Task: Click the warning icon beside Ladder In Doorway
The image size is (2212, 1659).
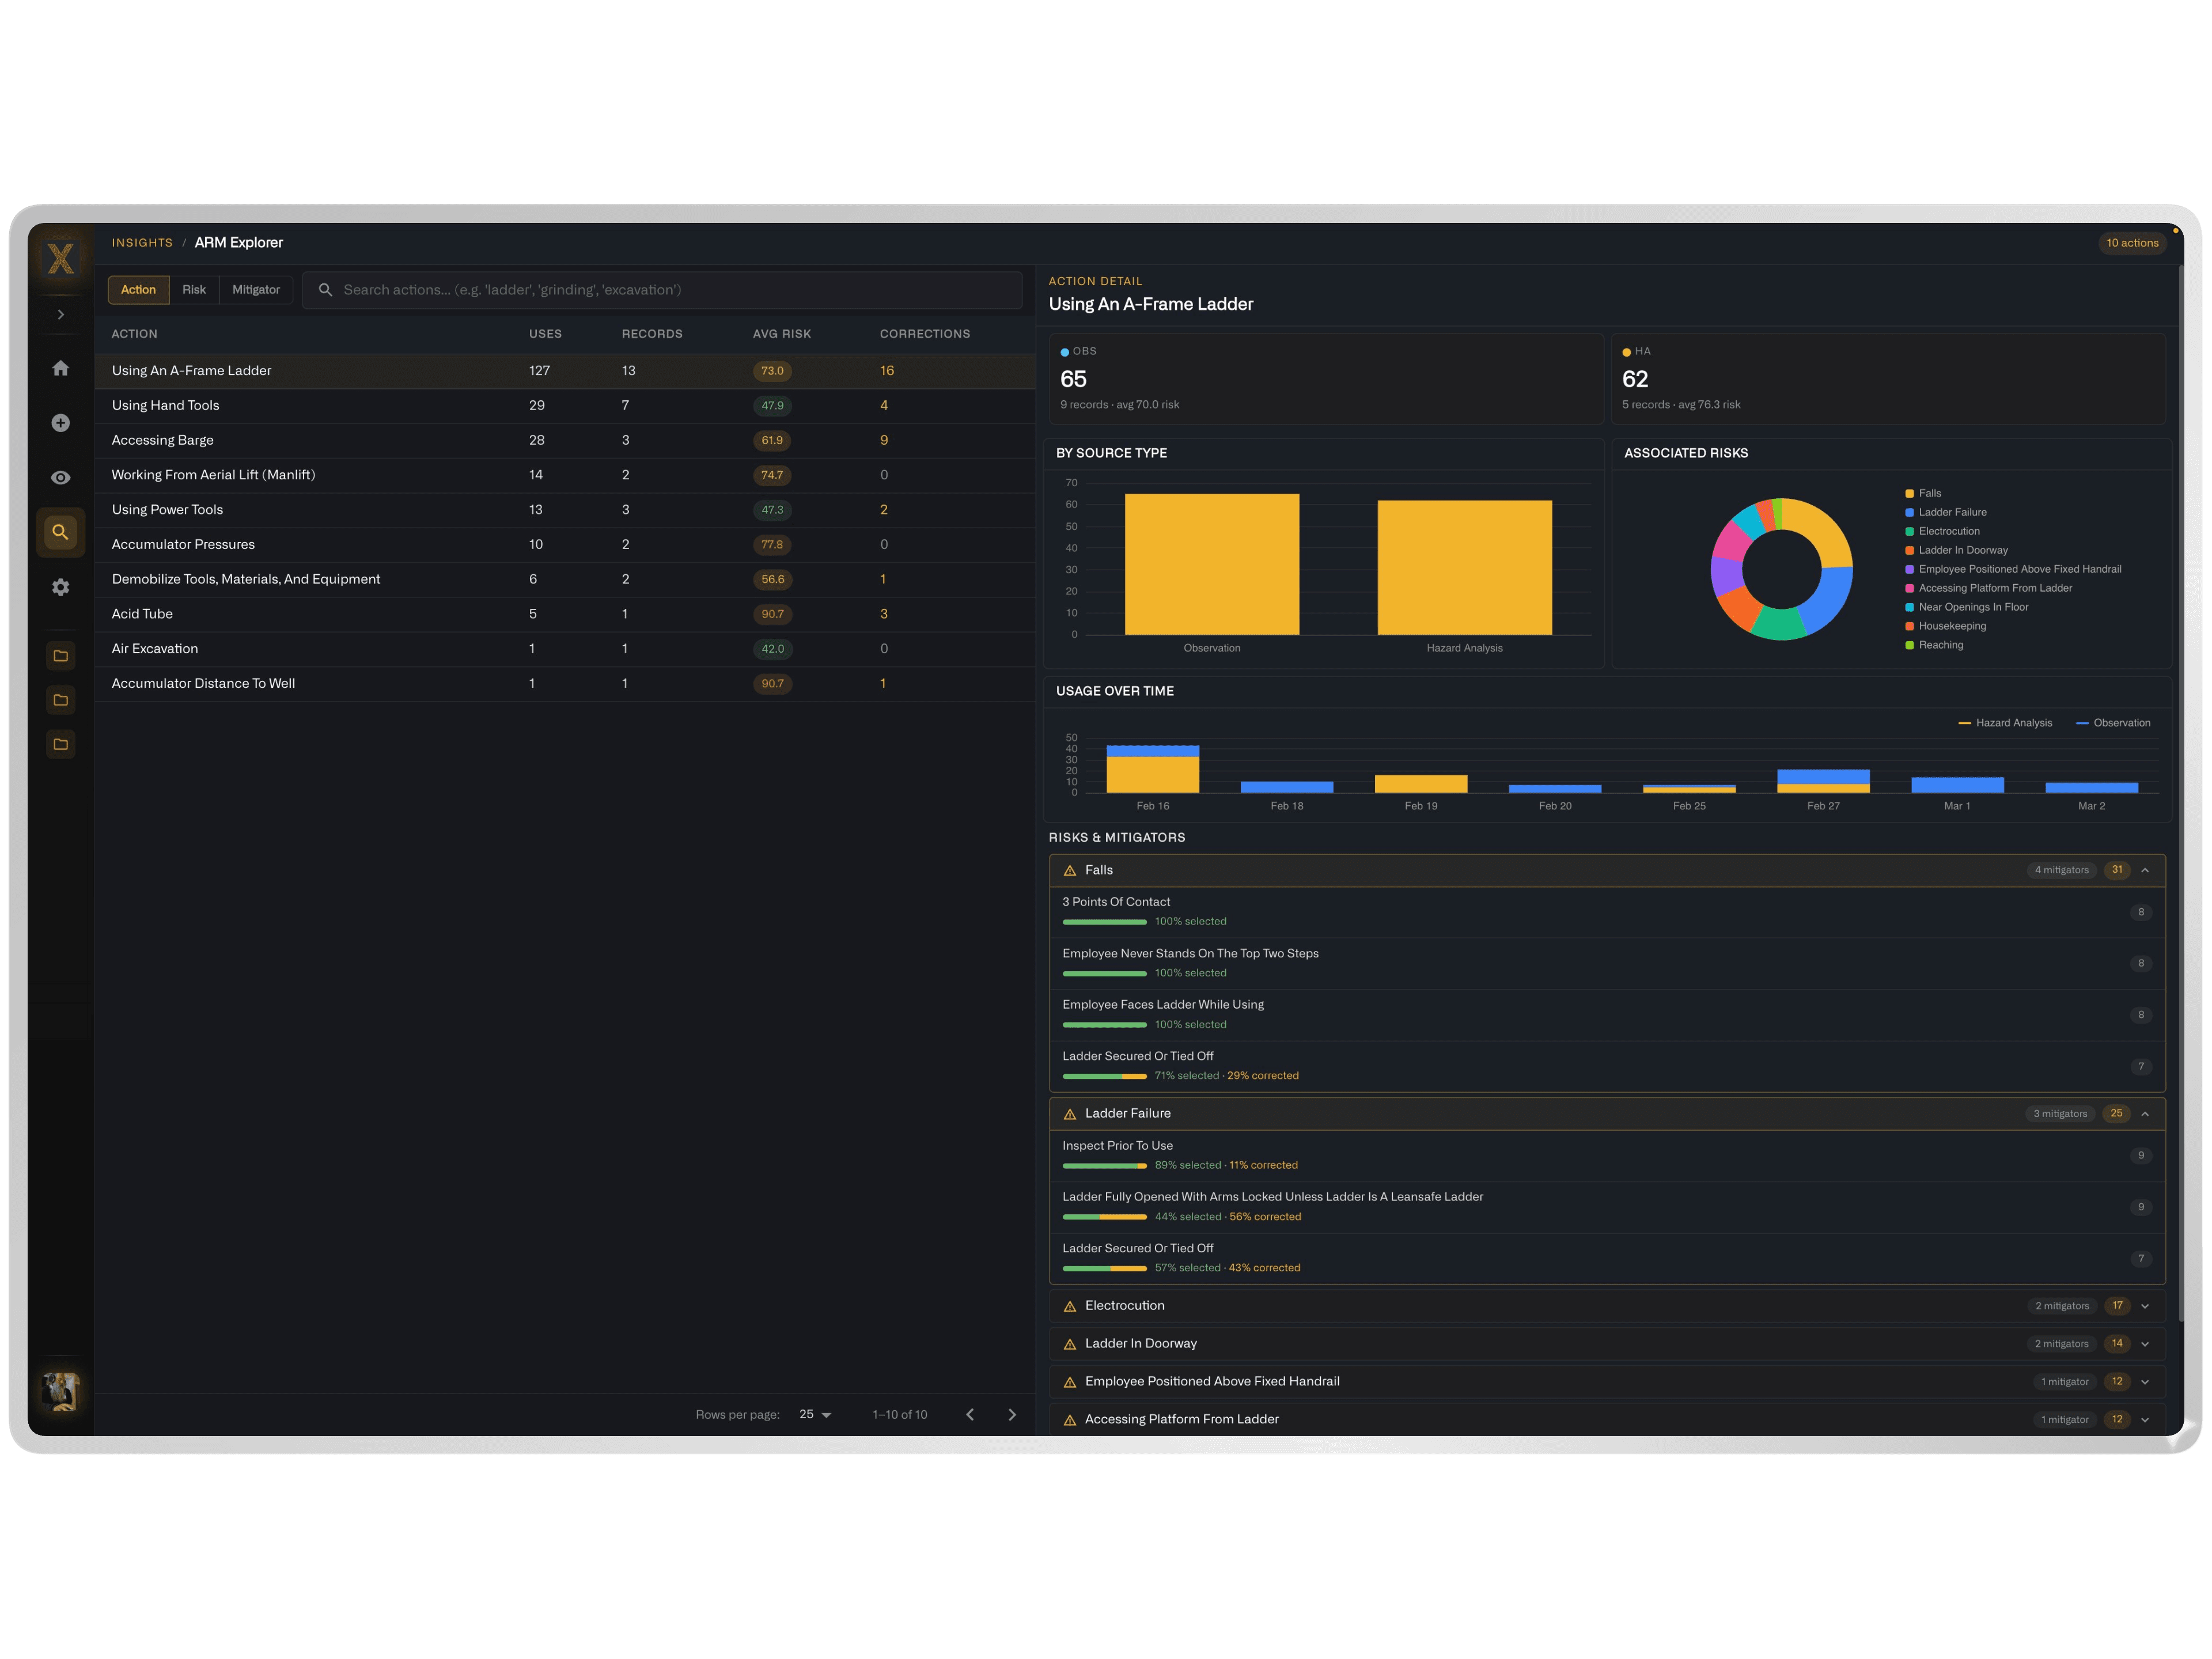Action: point(1070,1345)
